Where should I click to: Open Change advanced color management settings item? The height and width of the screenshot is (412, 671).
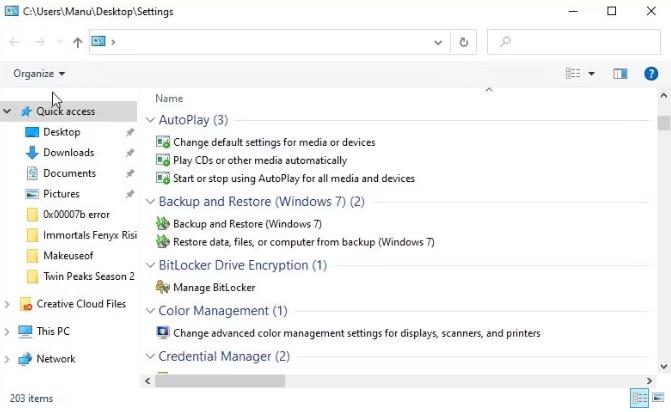[357, 333]
